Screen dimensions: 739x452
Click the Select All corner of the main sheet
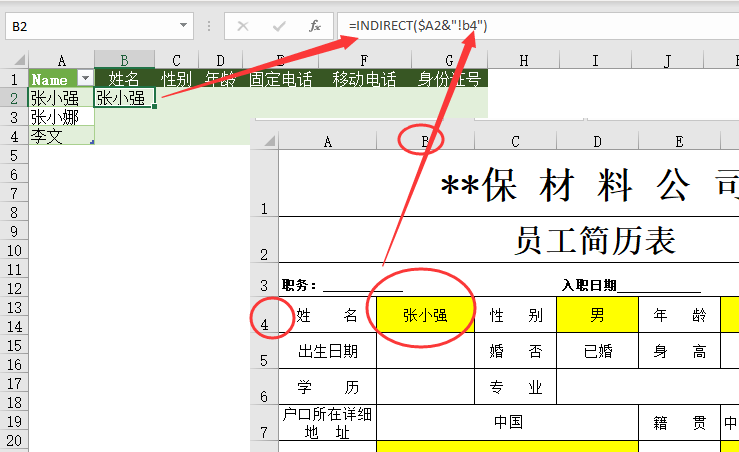[x=19, y=60]
